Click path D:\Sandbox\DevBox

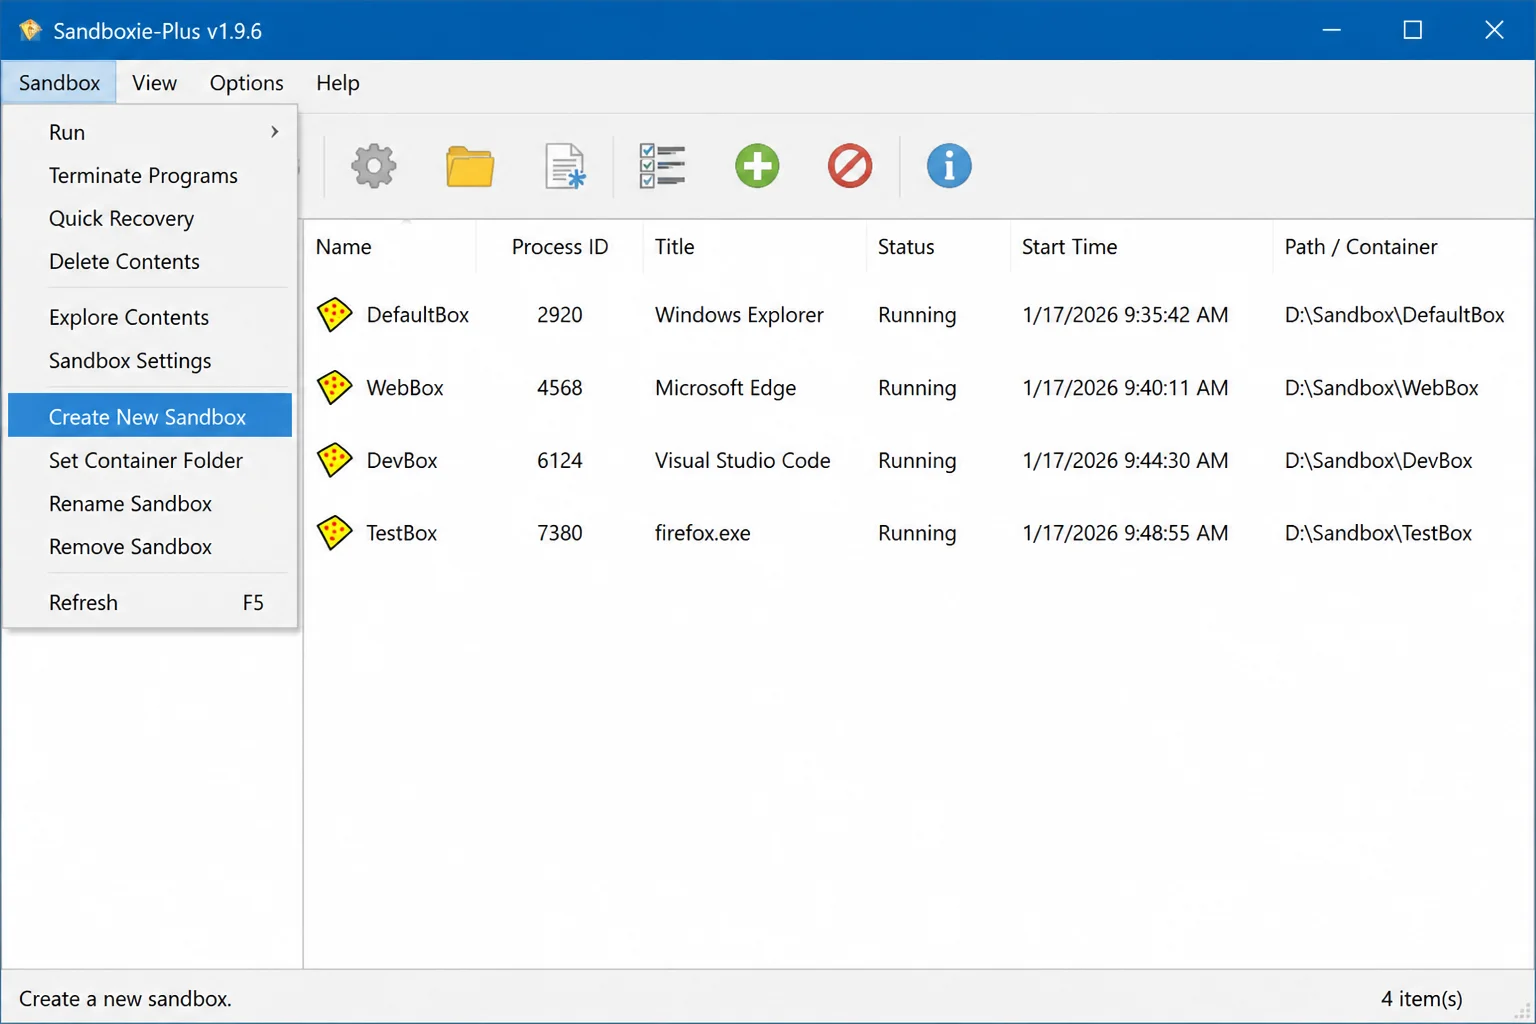click(1378, 461)
